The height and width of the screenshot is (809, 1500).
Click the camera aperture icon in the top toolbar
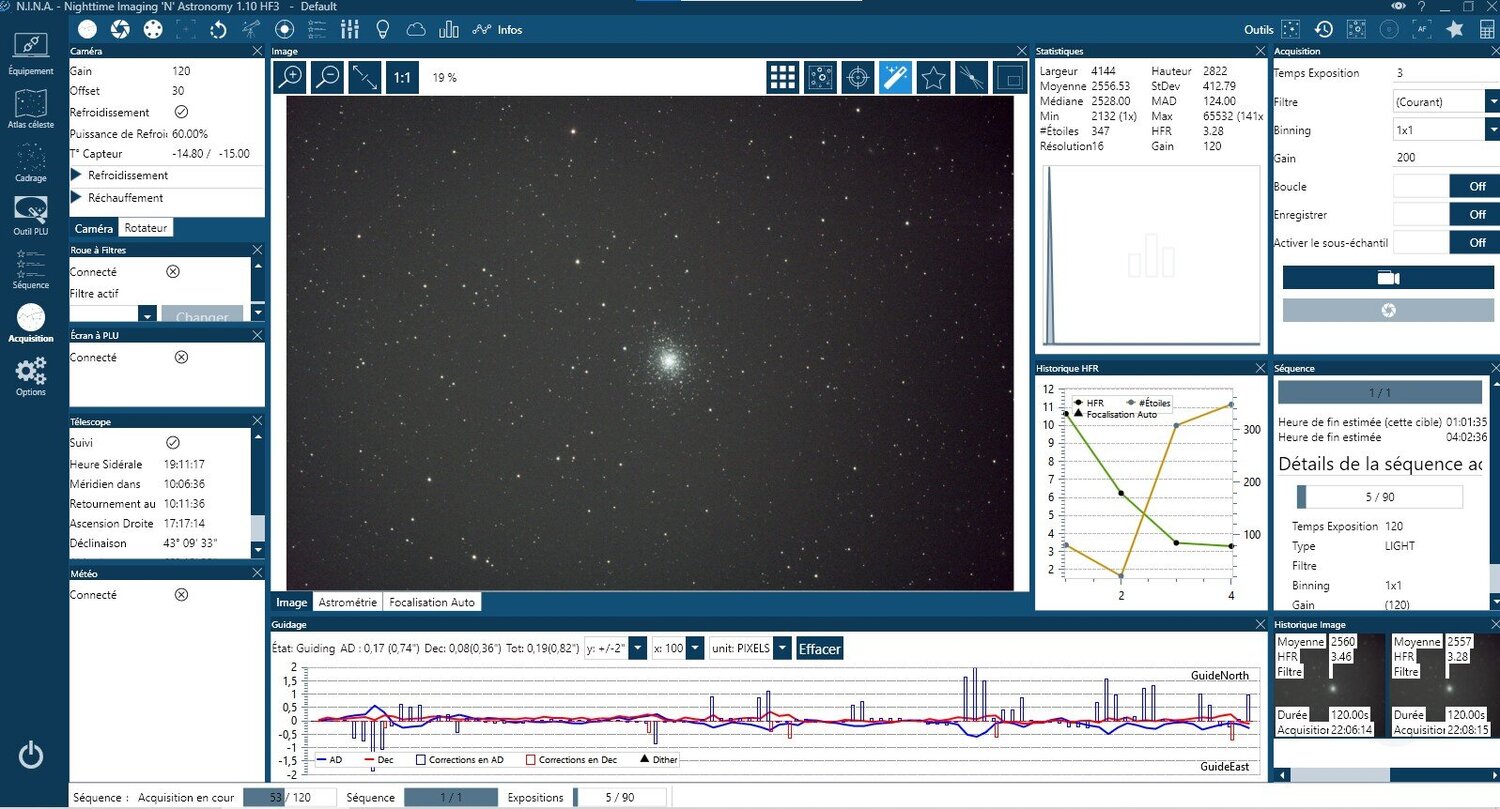pyautogui.click(x=119, y=29)
